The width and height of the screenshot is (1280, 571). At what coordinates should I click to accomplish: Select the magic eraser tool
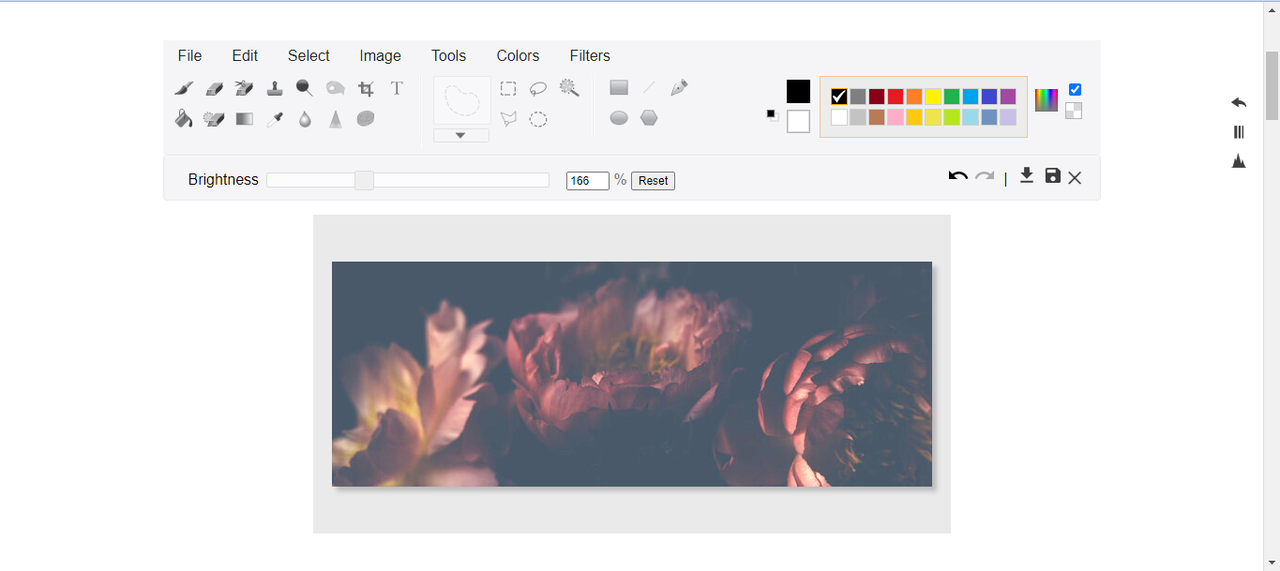point(213,119)
